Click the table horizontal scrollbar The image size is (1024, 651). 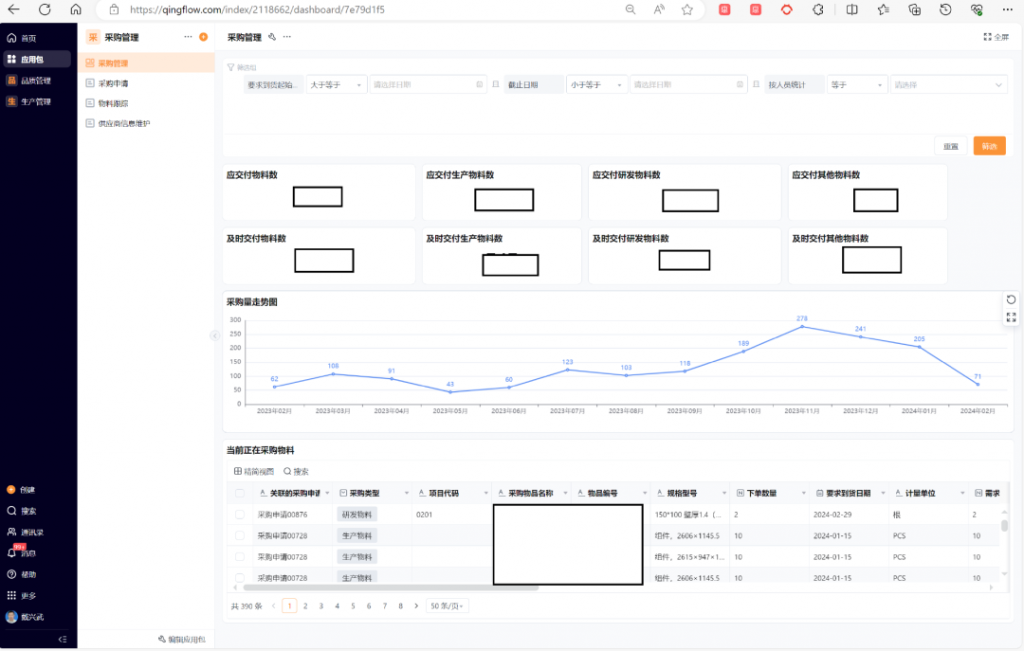[391, 588]
